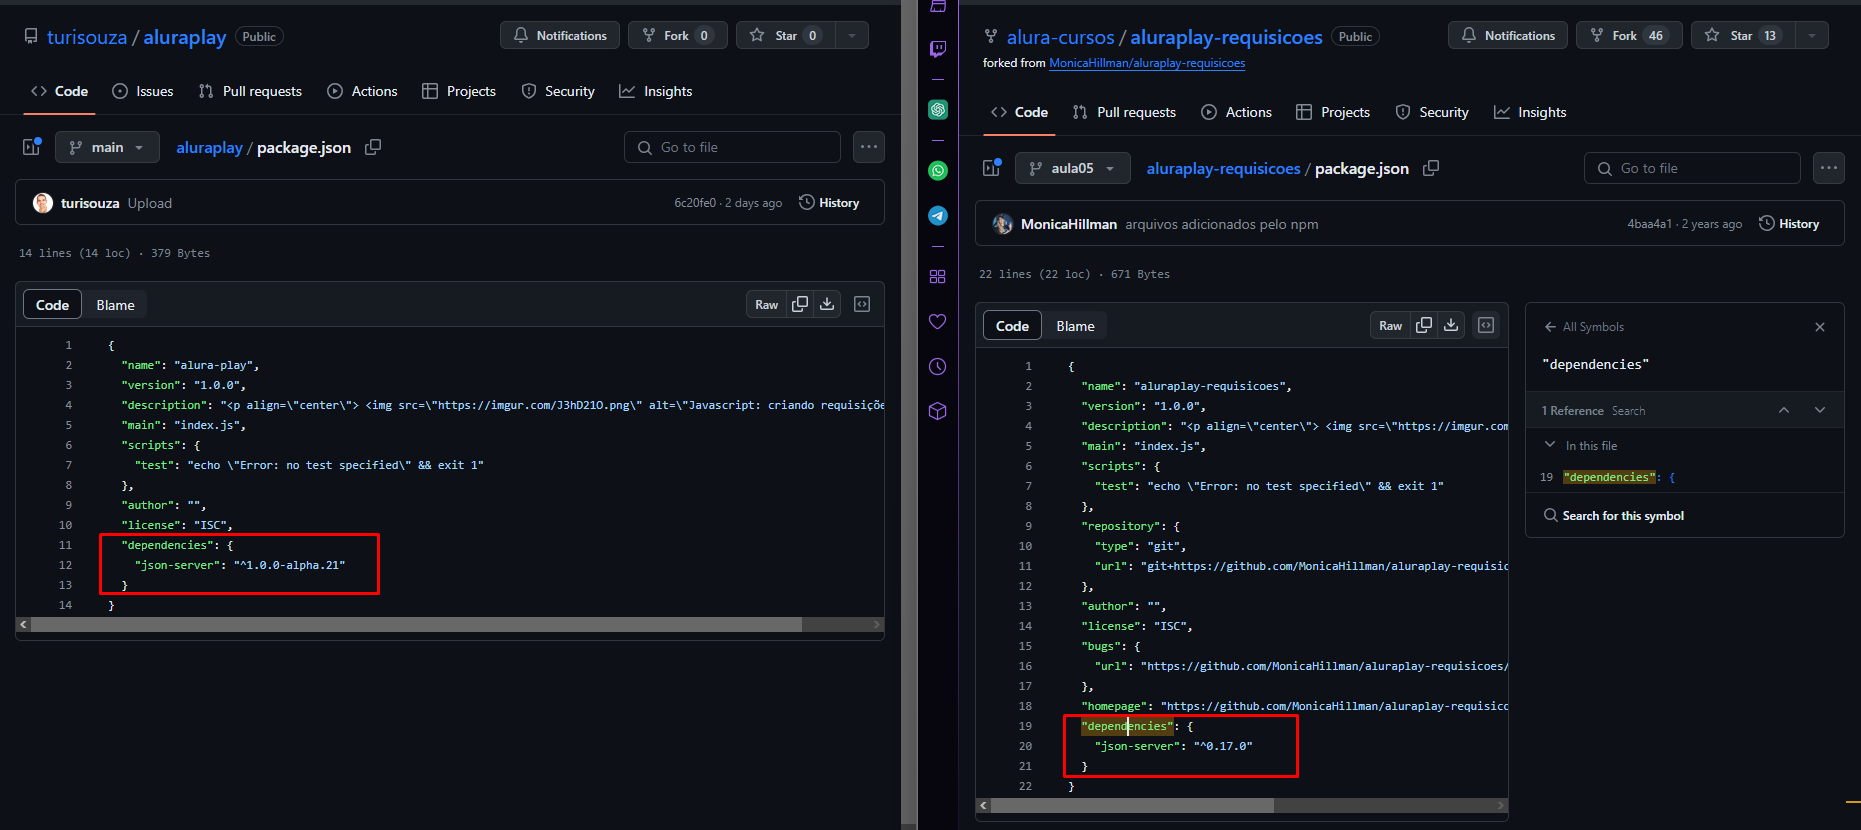Image resolution: width=1861 pixels, height=830 pixels.
Task: Switch to Blame view in right window
Action: pyautogui.click(x=1075, y=326)
